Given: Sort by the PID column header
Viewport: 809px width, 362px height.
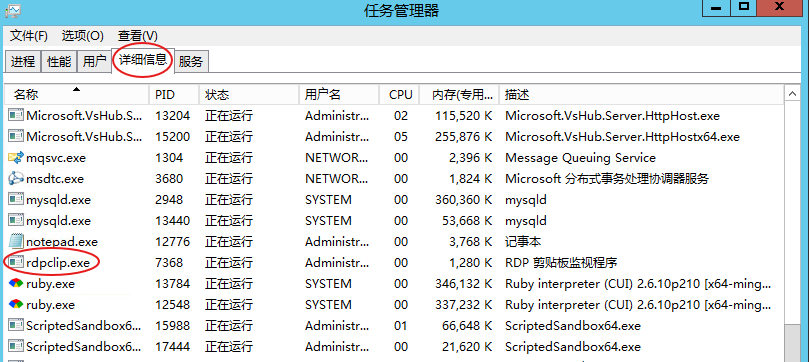Looking at the screenshot, I should point(174,95).
